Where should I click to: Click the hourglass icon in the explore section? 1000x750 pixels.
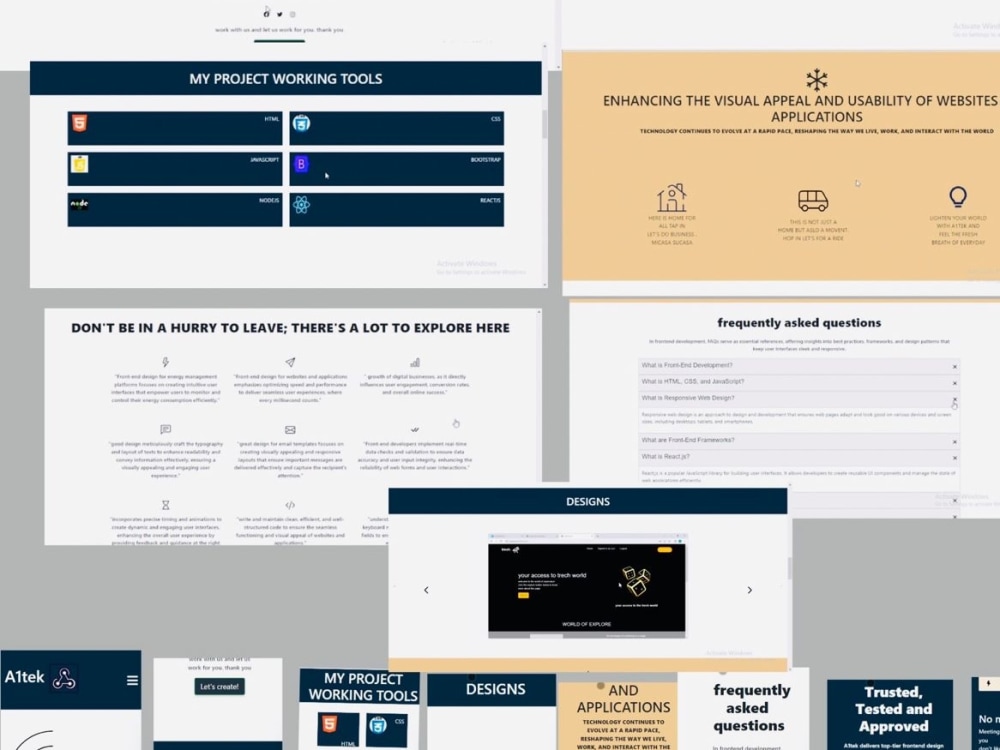click(165, 505)
